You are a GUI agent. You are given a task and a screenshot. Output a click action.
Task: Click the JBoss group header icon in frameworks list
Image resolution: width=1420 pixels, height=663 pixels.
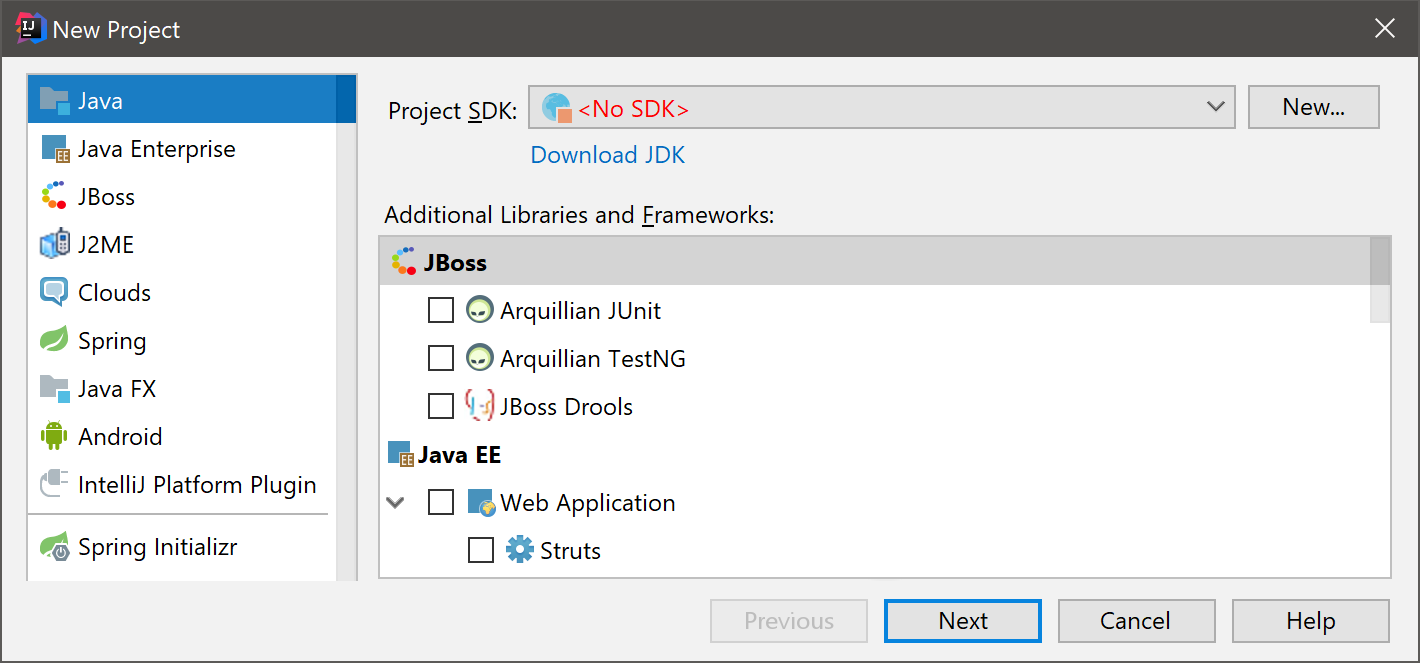click(x=404, y=262)
